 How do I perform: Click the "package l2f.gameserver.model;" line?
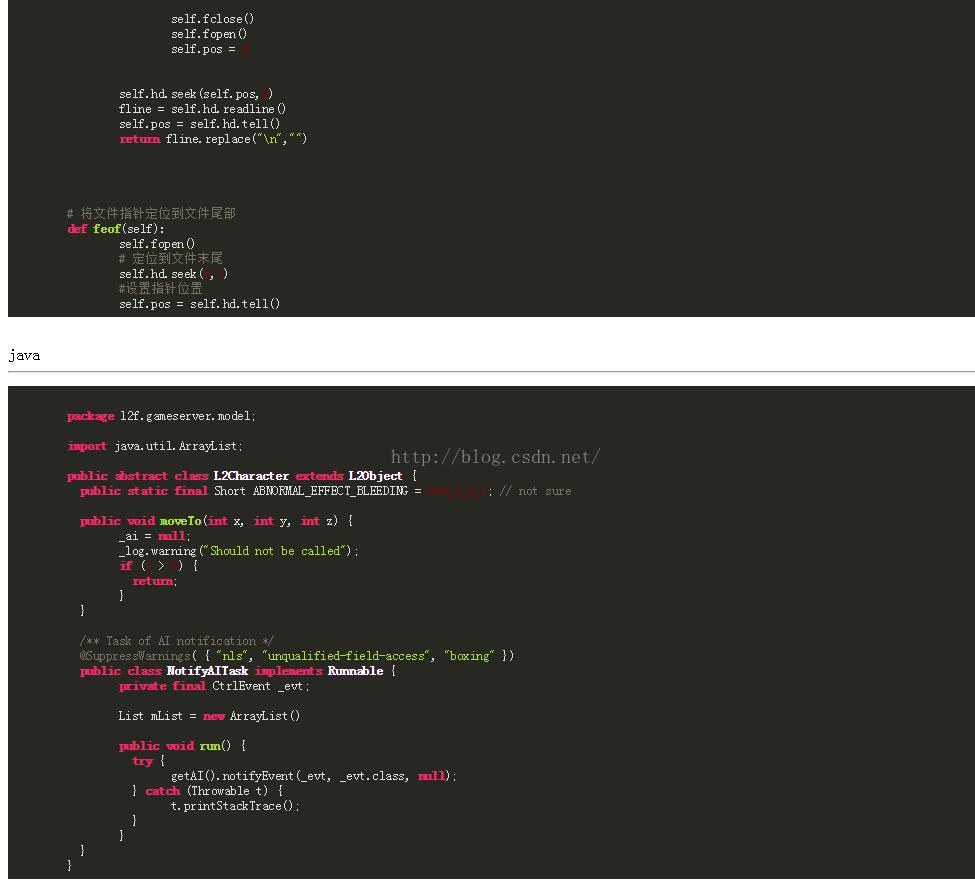(161, 416)
